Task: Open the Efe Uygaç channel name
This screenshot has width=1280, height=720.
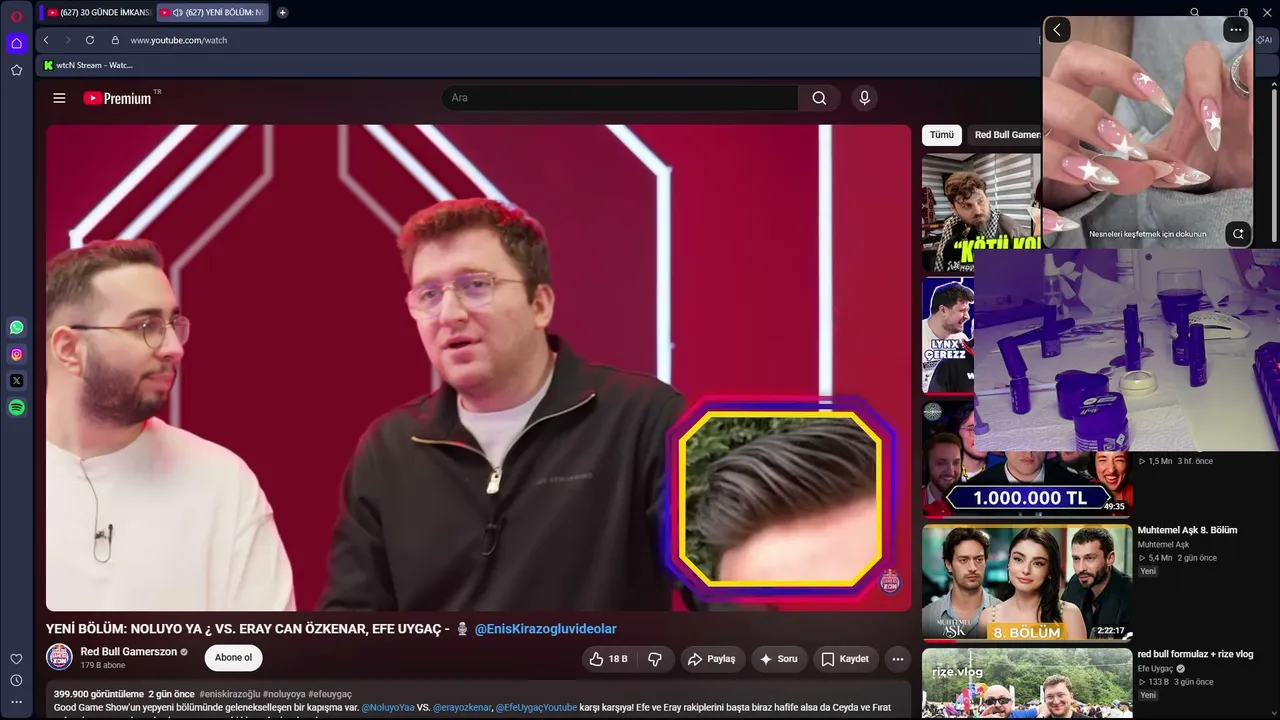Action: coord(1156,669)
